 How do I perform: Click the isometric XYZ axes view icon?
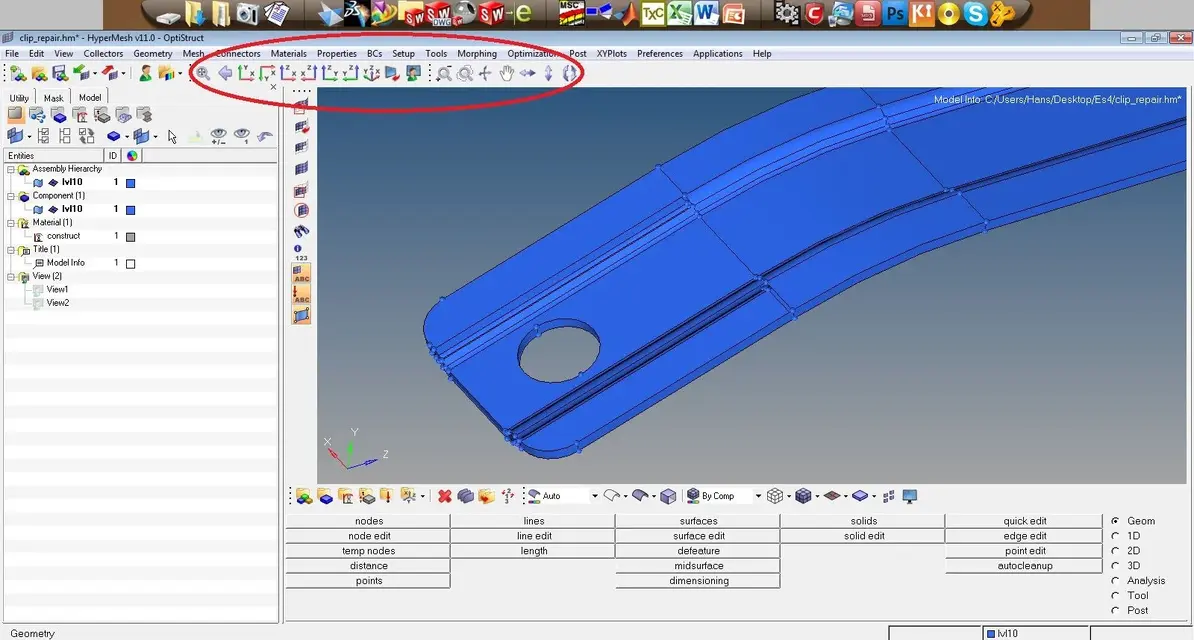coord(371,73)
